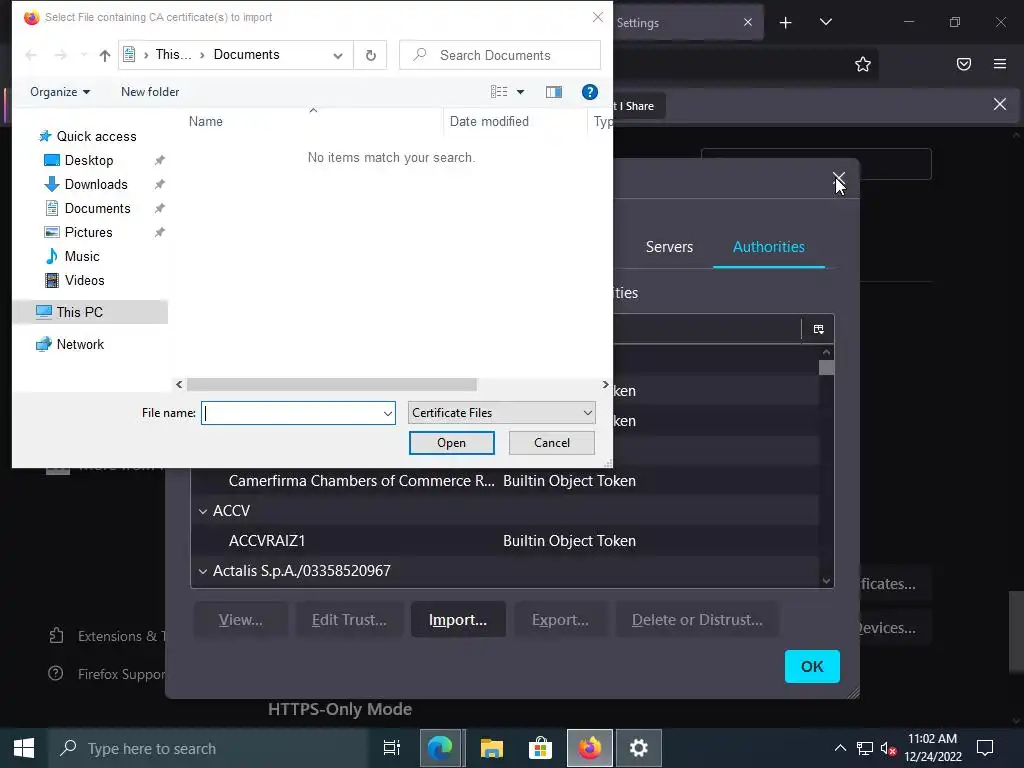This screenshot has width=1024, height=768.
Task: Click column picker icon in certificate list
Action: pos(818,329)
